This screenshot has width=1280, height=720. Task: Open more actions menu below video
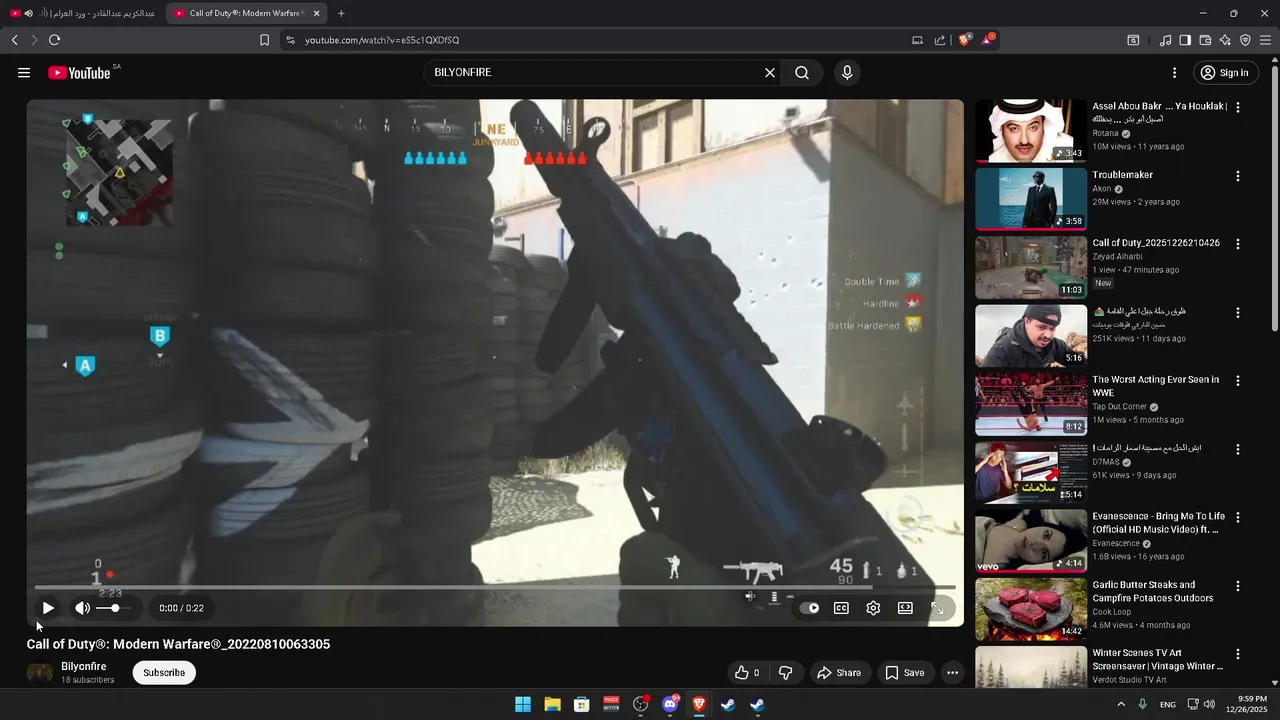[x=953, y=673]
